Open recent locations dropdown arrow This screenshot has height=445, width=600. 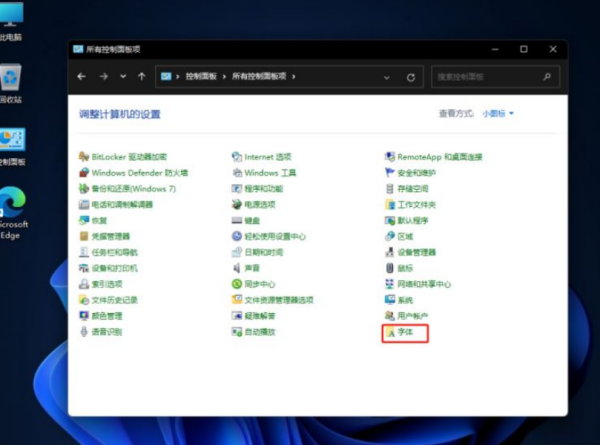pyautogui.click(x=123, y=76)
